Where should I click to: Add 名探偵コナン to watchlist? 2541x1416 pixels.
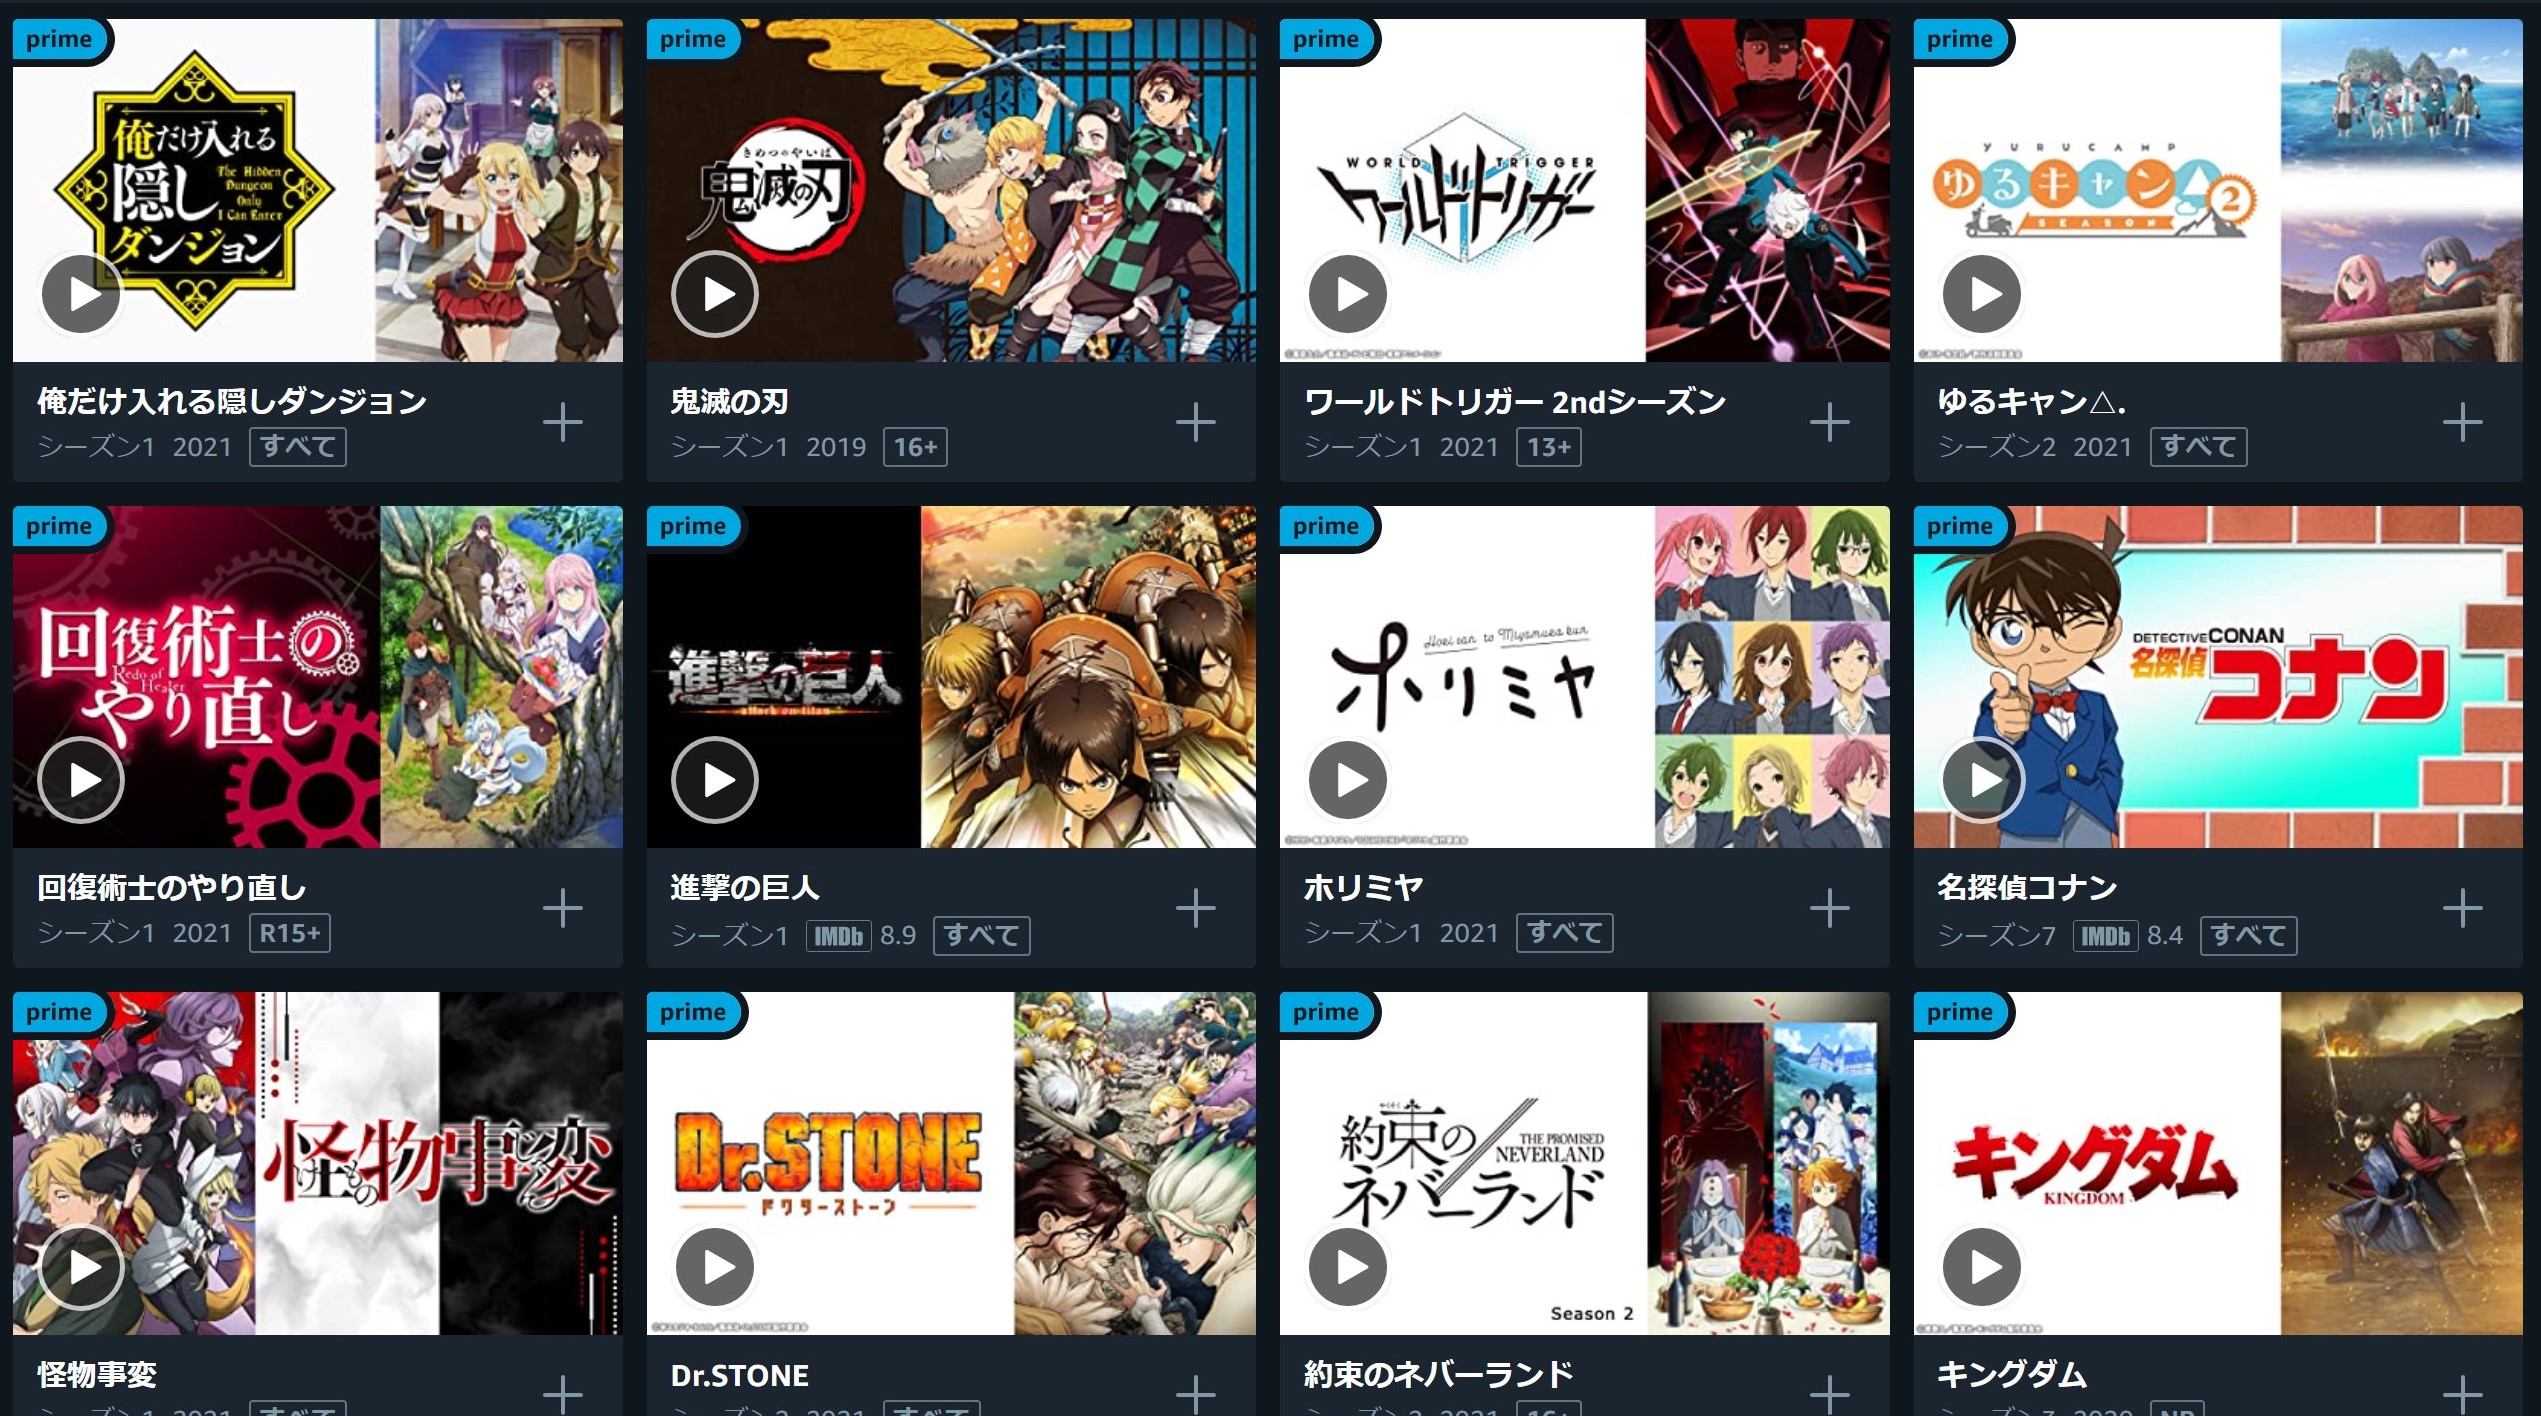pos(2462,908)
